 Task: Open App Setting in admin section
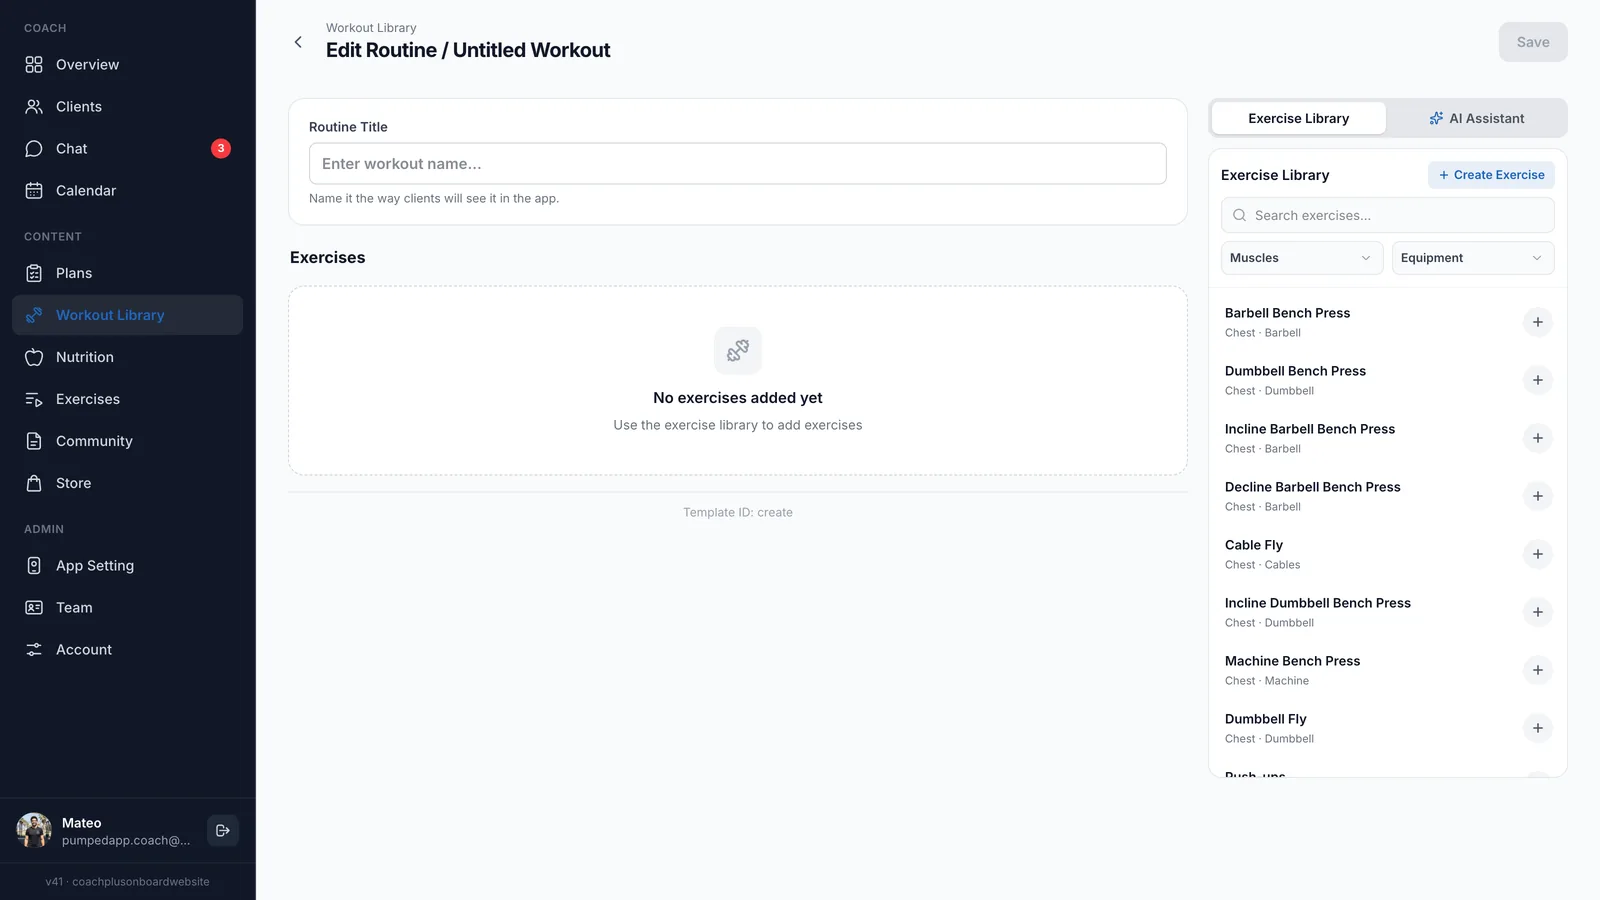click(127, 565)
